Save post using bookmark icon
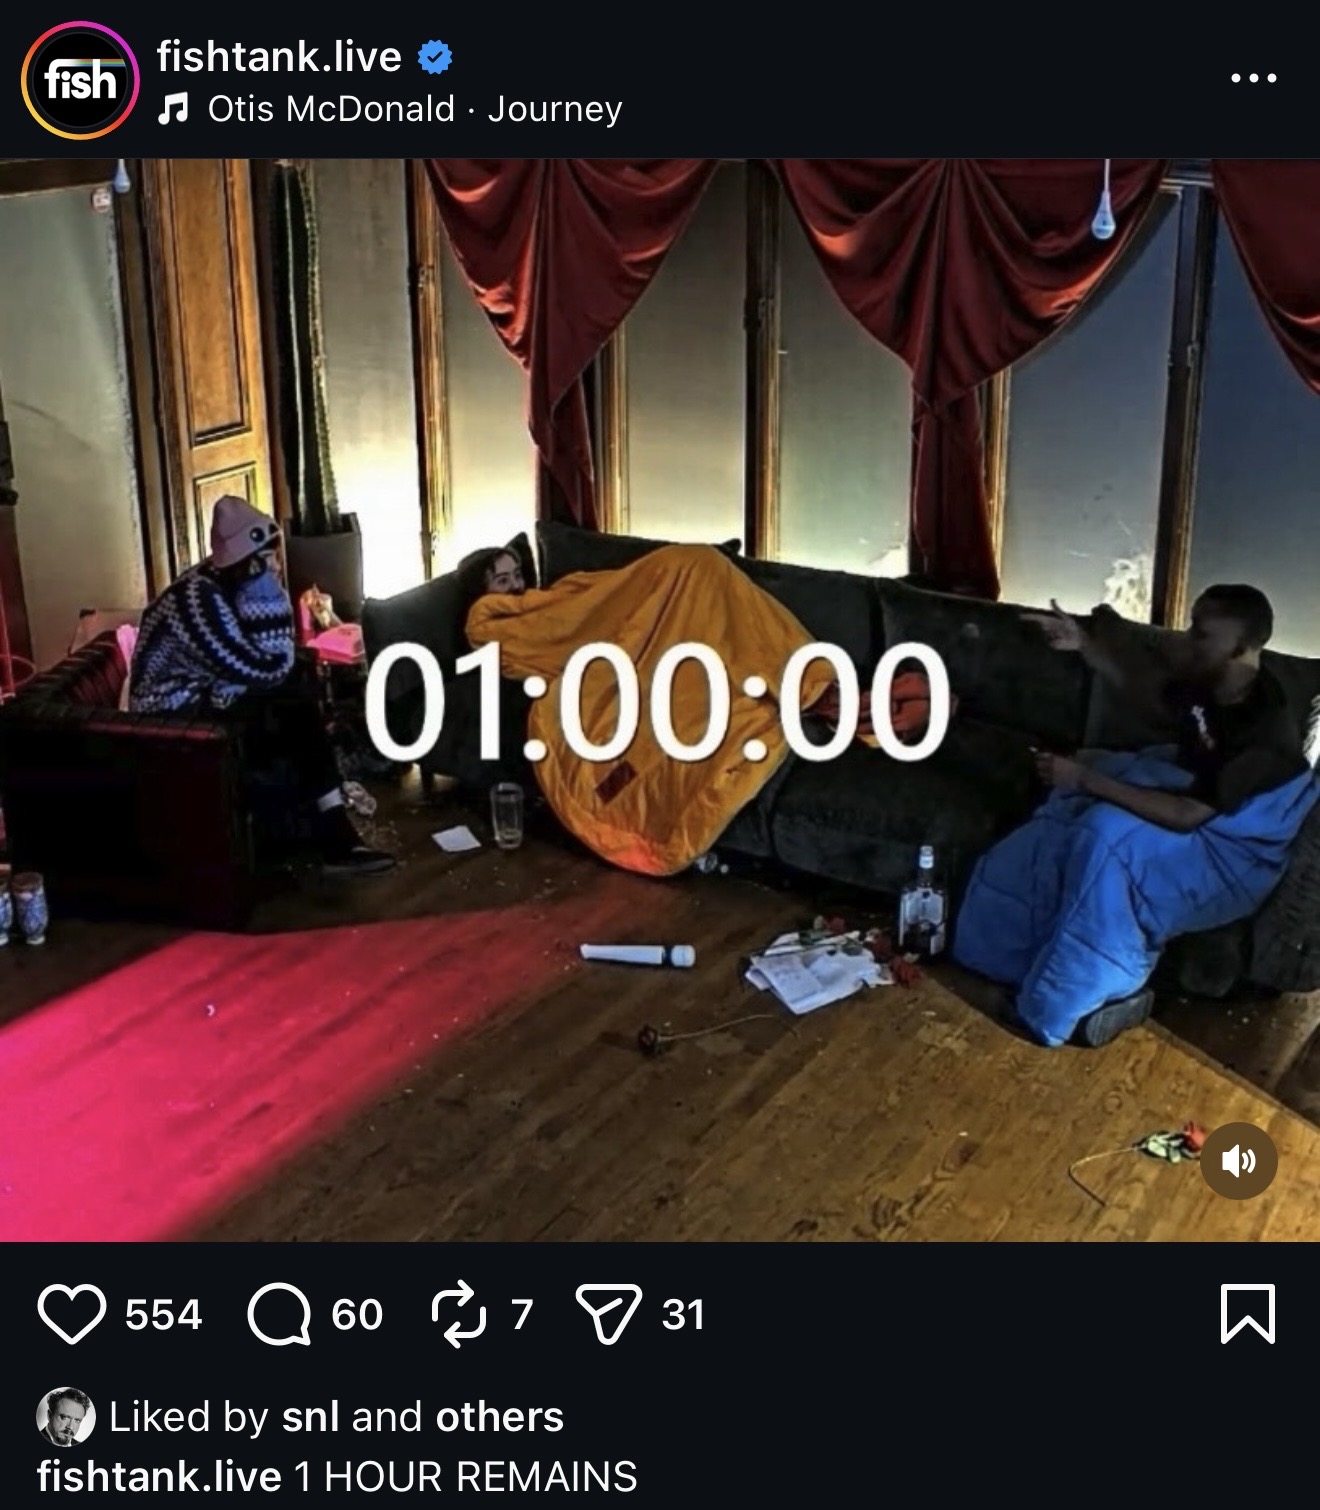This screenshot has height=1510, width=1320. [1248, 1314]
